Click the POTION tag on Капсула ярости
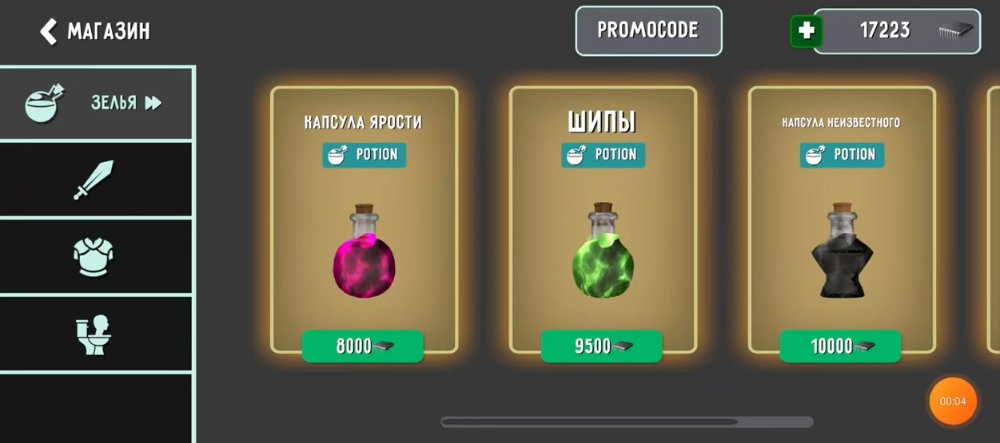This screenshot has height=443, width=1000. [364, 155]
